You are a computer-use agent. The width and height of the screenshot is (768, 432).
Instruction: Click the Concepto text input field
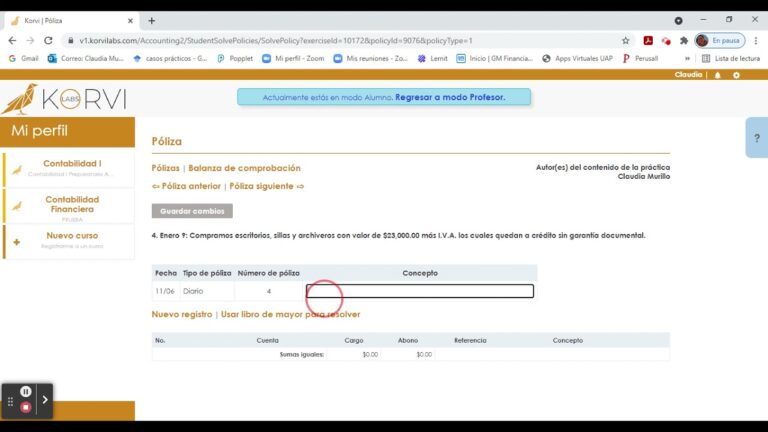click(x=420, y=292)
